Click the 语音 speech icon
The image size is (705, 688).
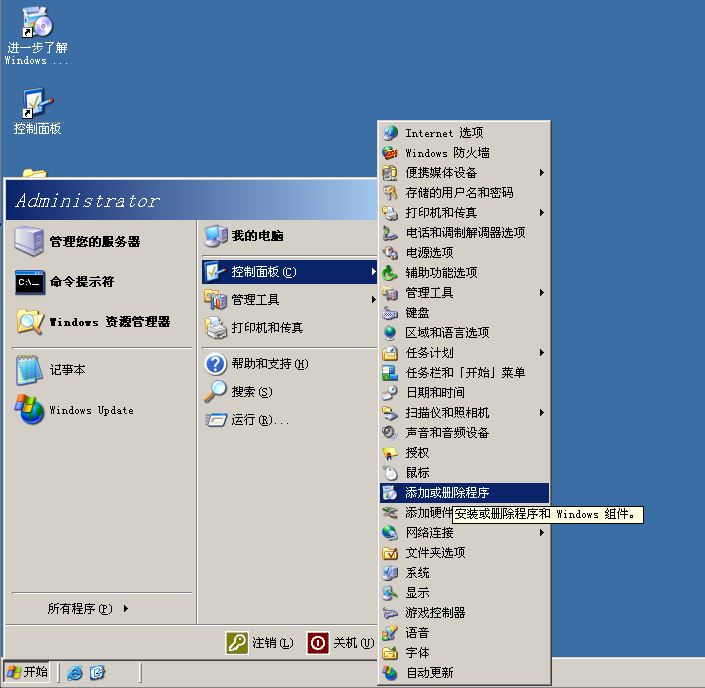tap(390, 633)
